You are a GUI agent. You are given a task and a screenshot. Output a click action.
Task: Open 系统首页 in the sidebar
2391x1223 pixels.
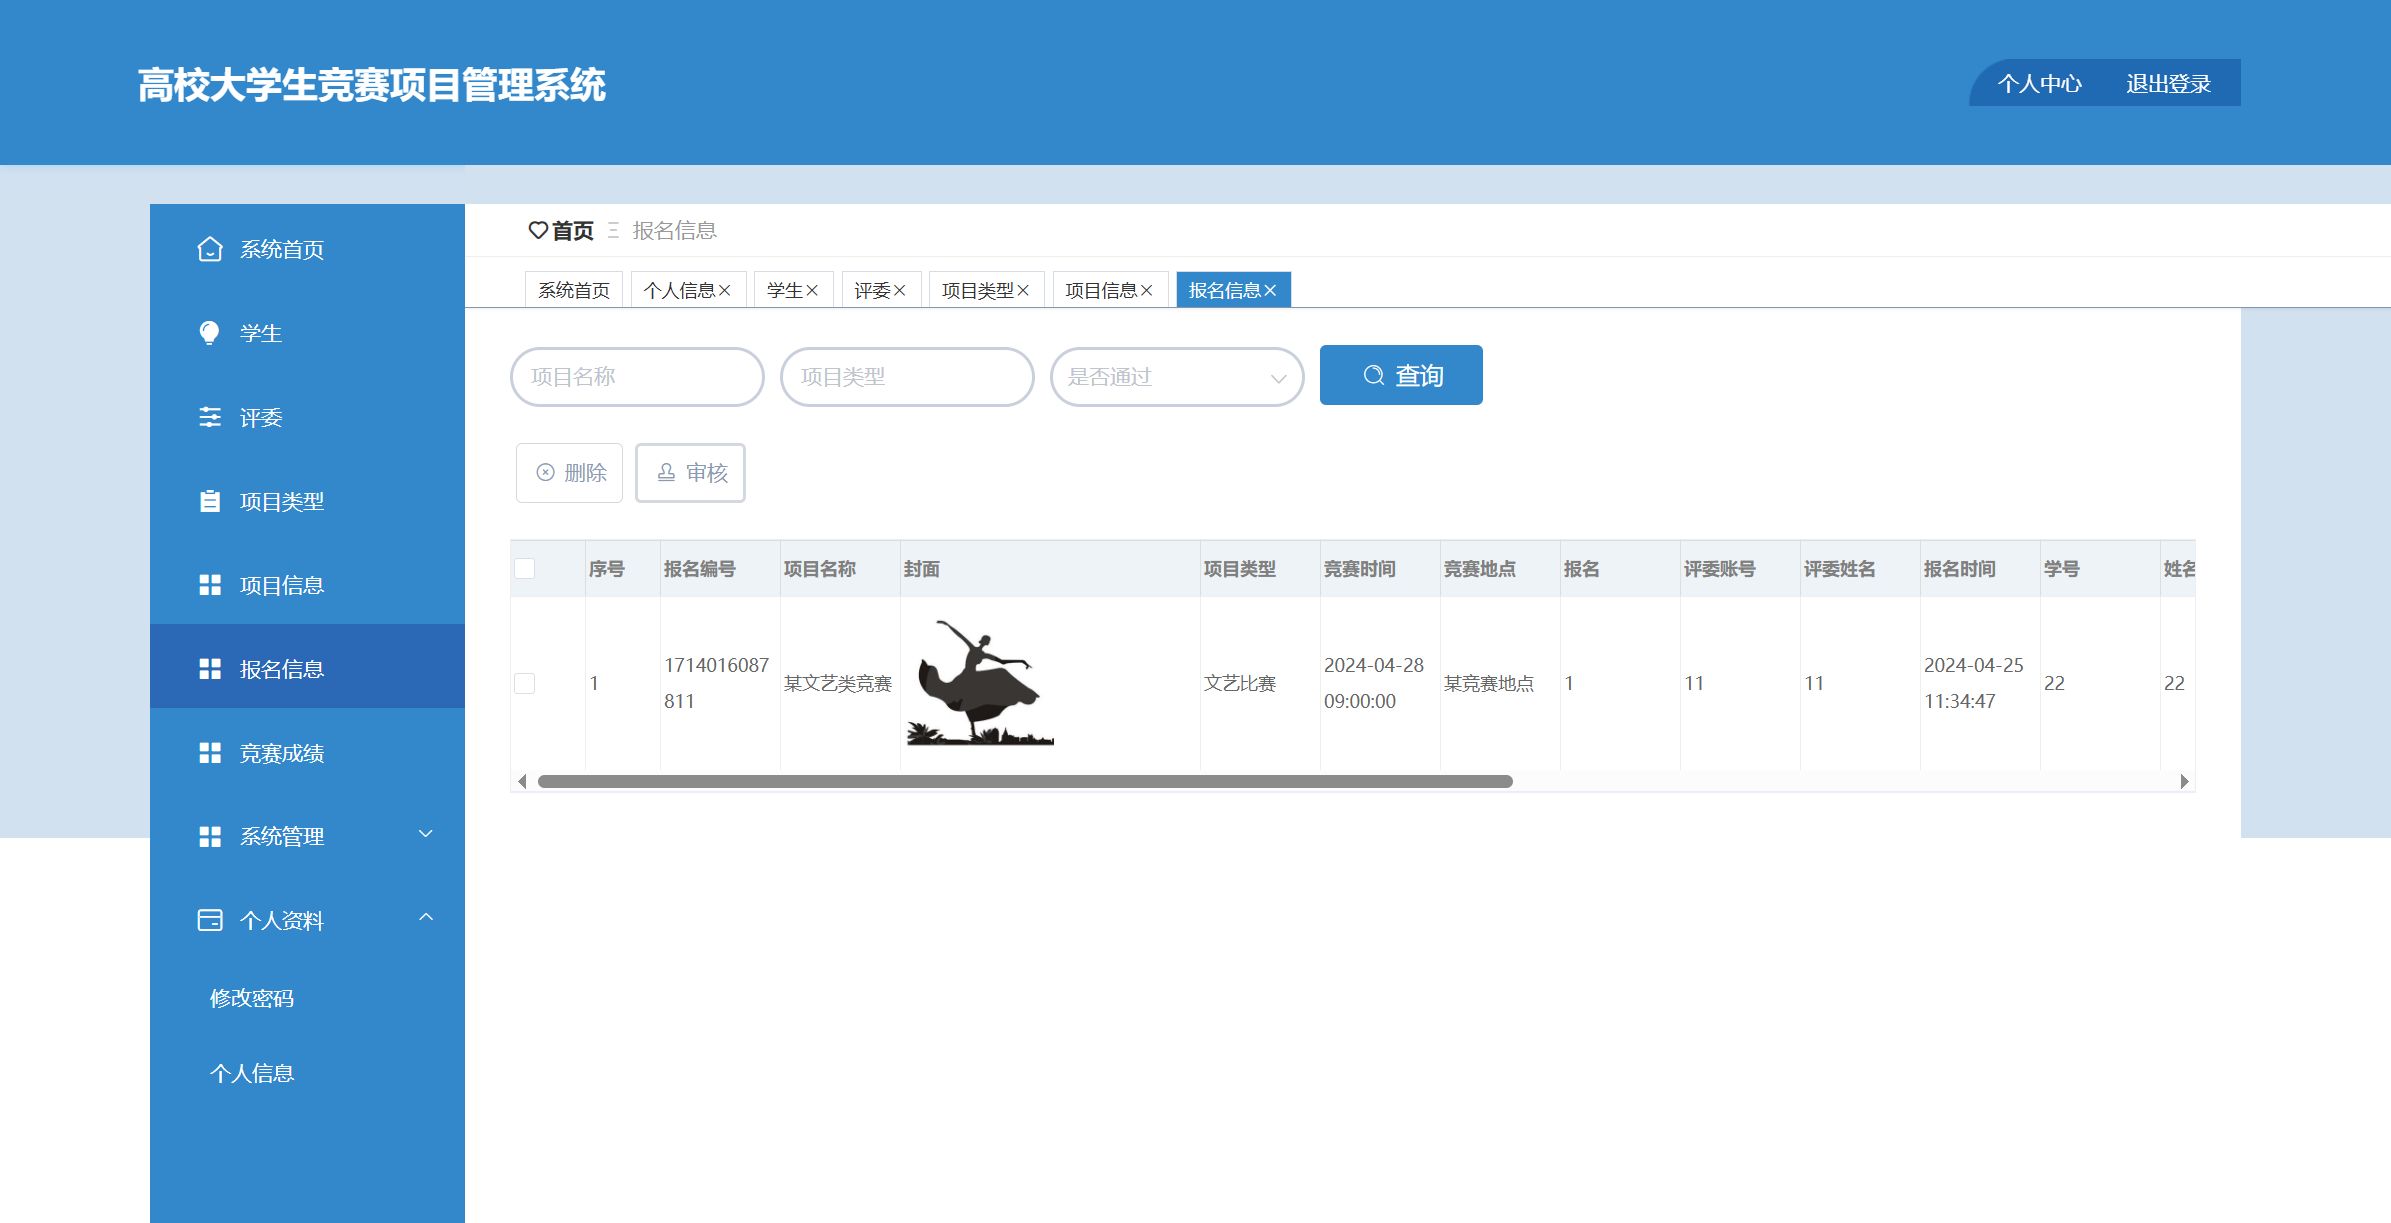point(307,249)
